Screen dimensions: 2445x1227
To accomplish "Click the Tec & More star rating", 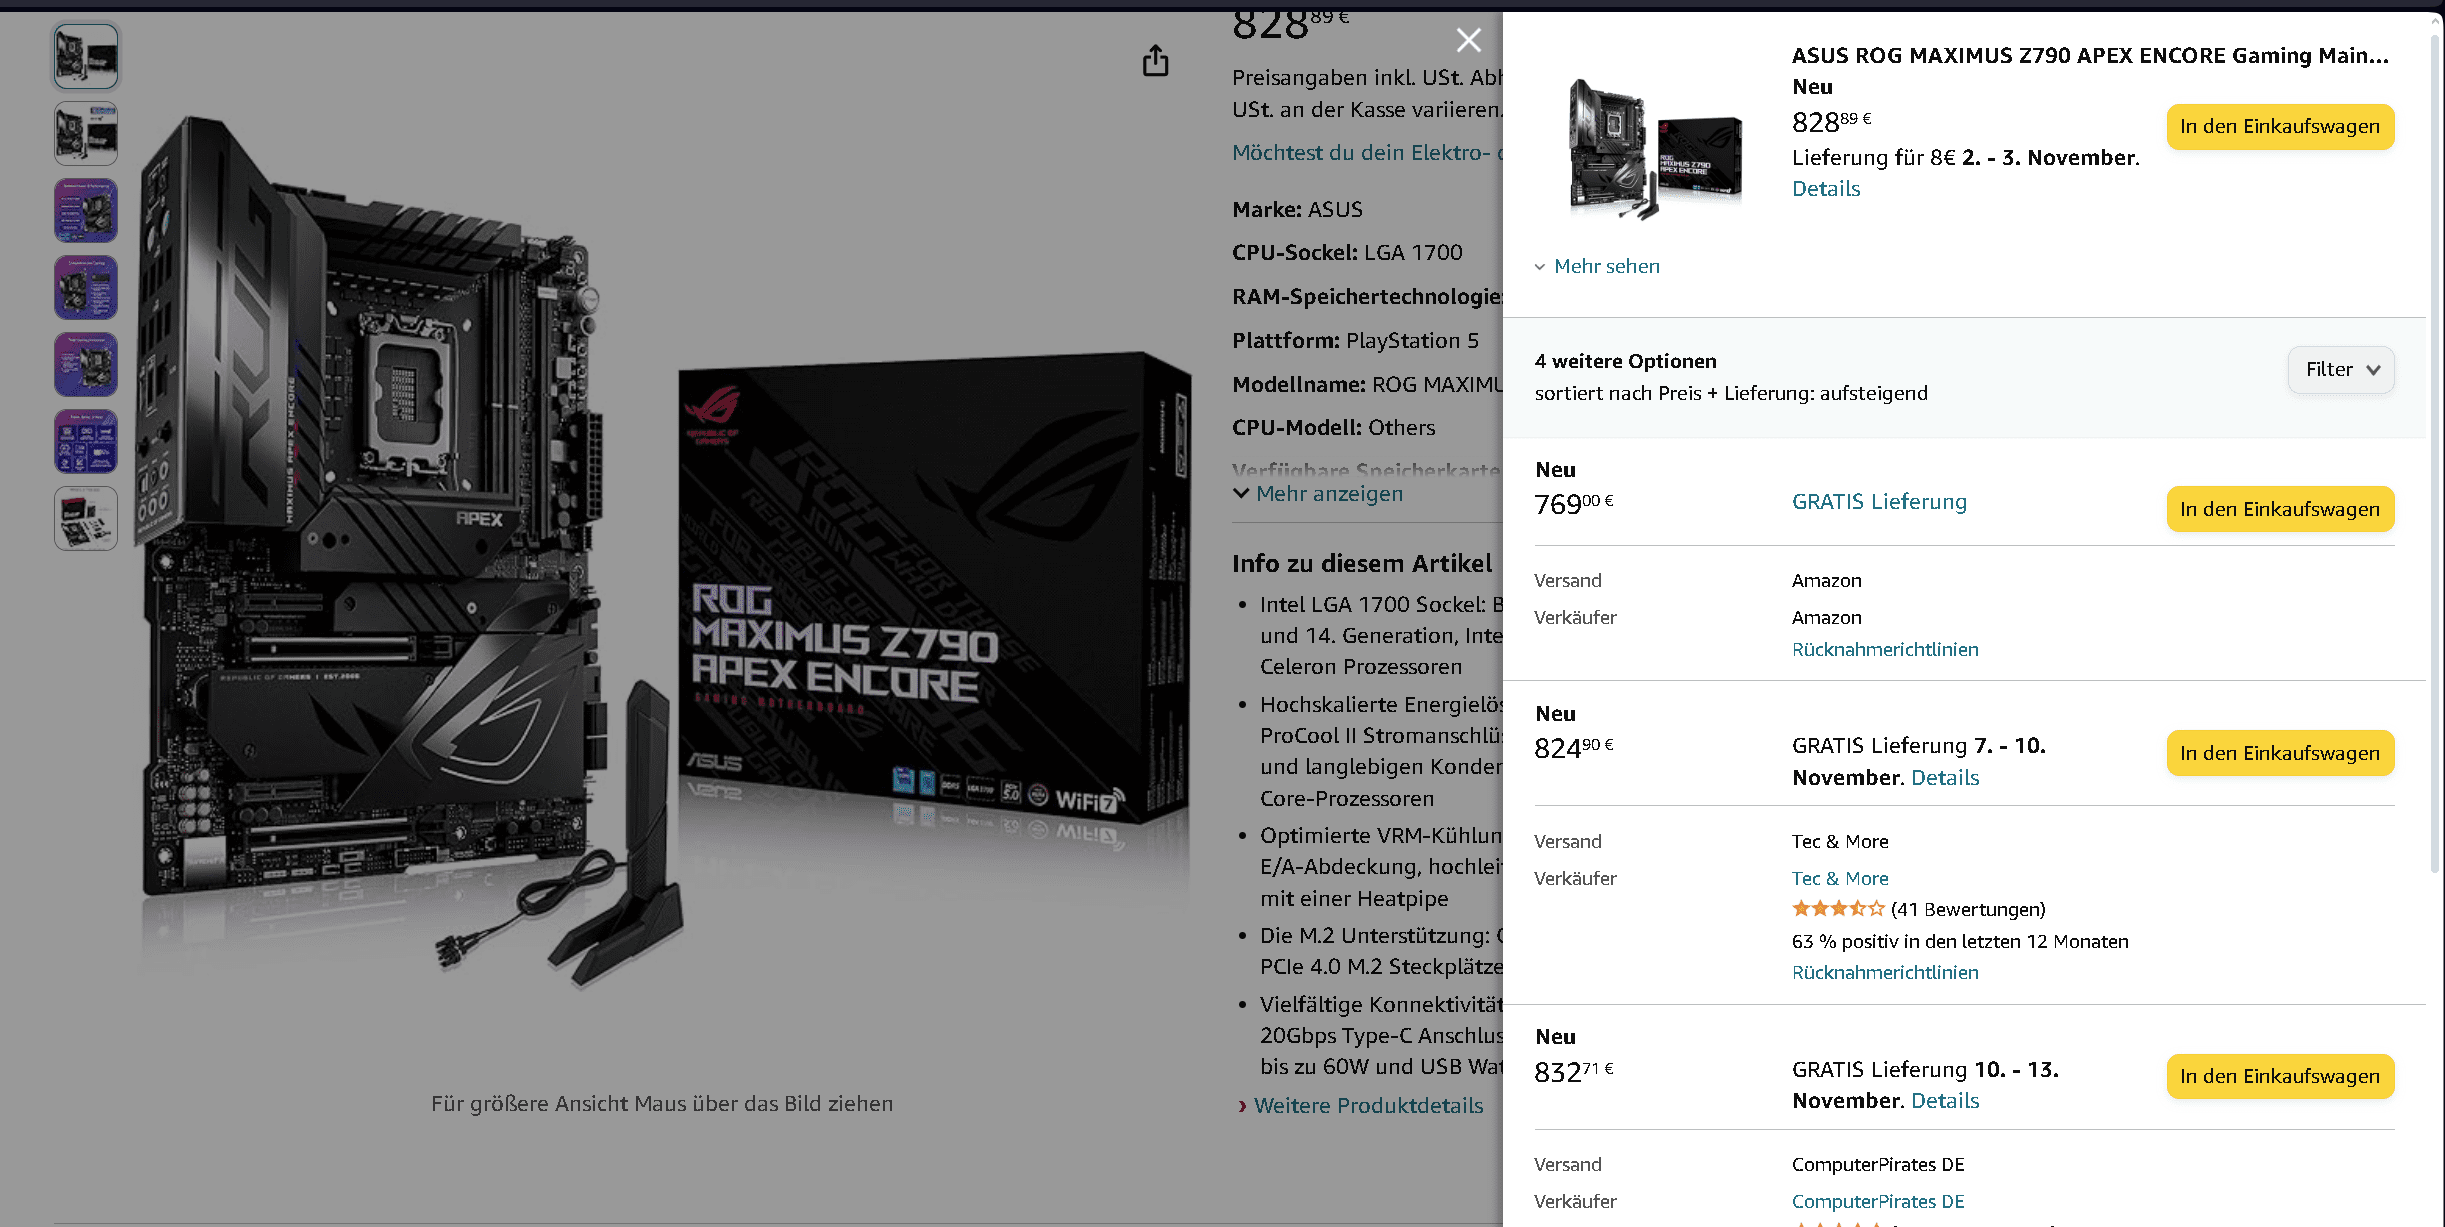I will tap(1838, 909).
